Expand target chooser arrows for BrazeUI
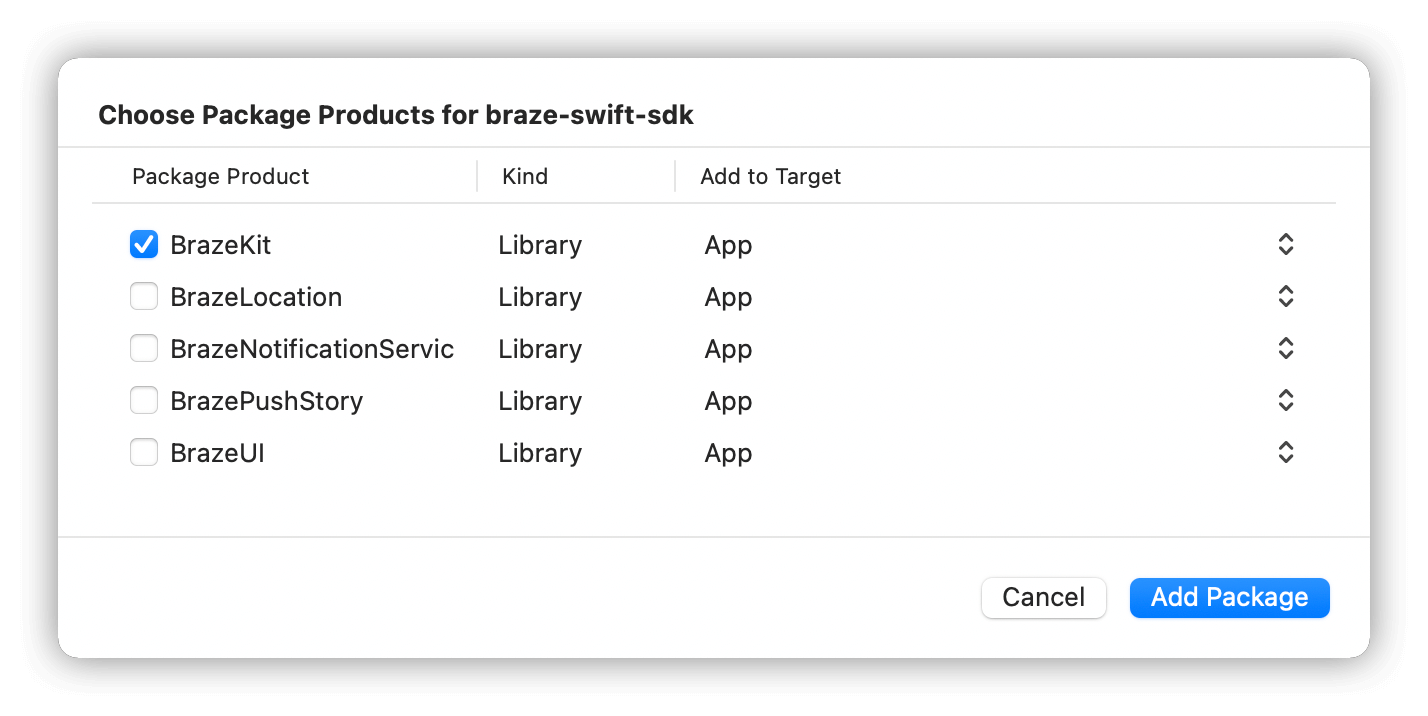Viewport: 1428px width, 716px height. tap(1286, 452)
